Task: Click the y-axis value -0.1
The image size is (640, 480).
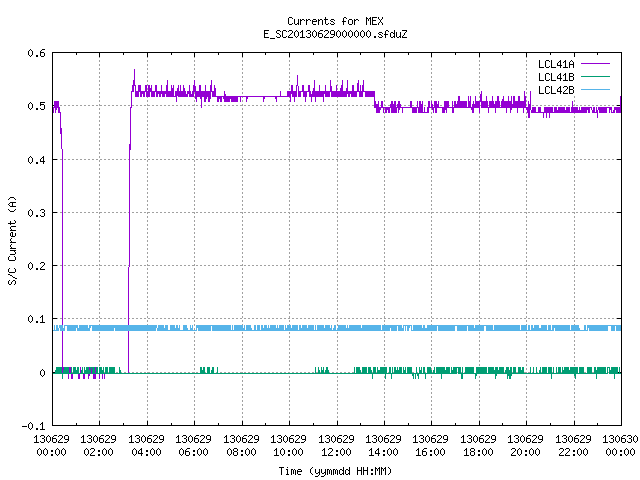Action: 33,426
